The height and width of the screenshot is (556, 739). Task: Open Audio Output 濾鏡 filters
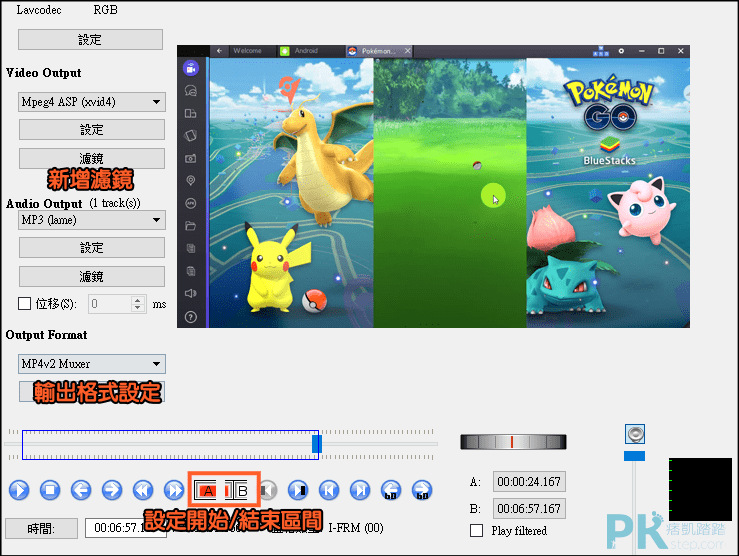click(x=92, y=277)
